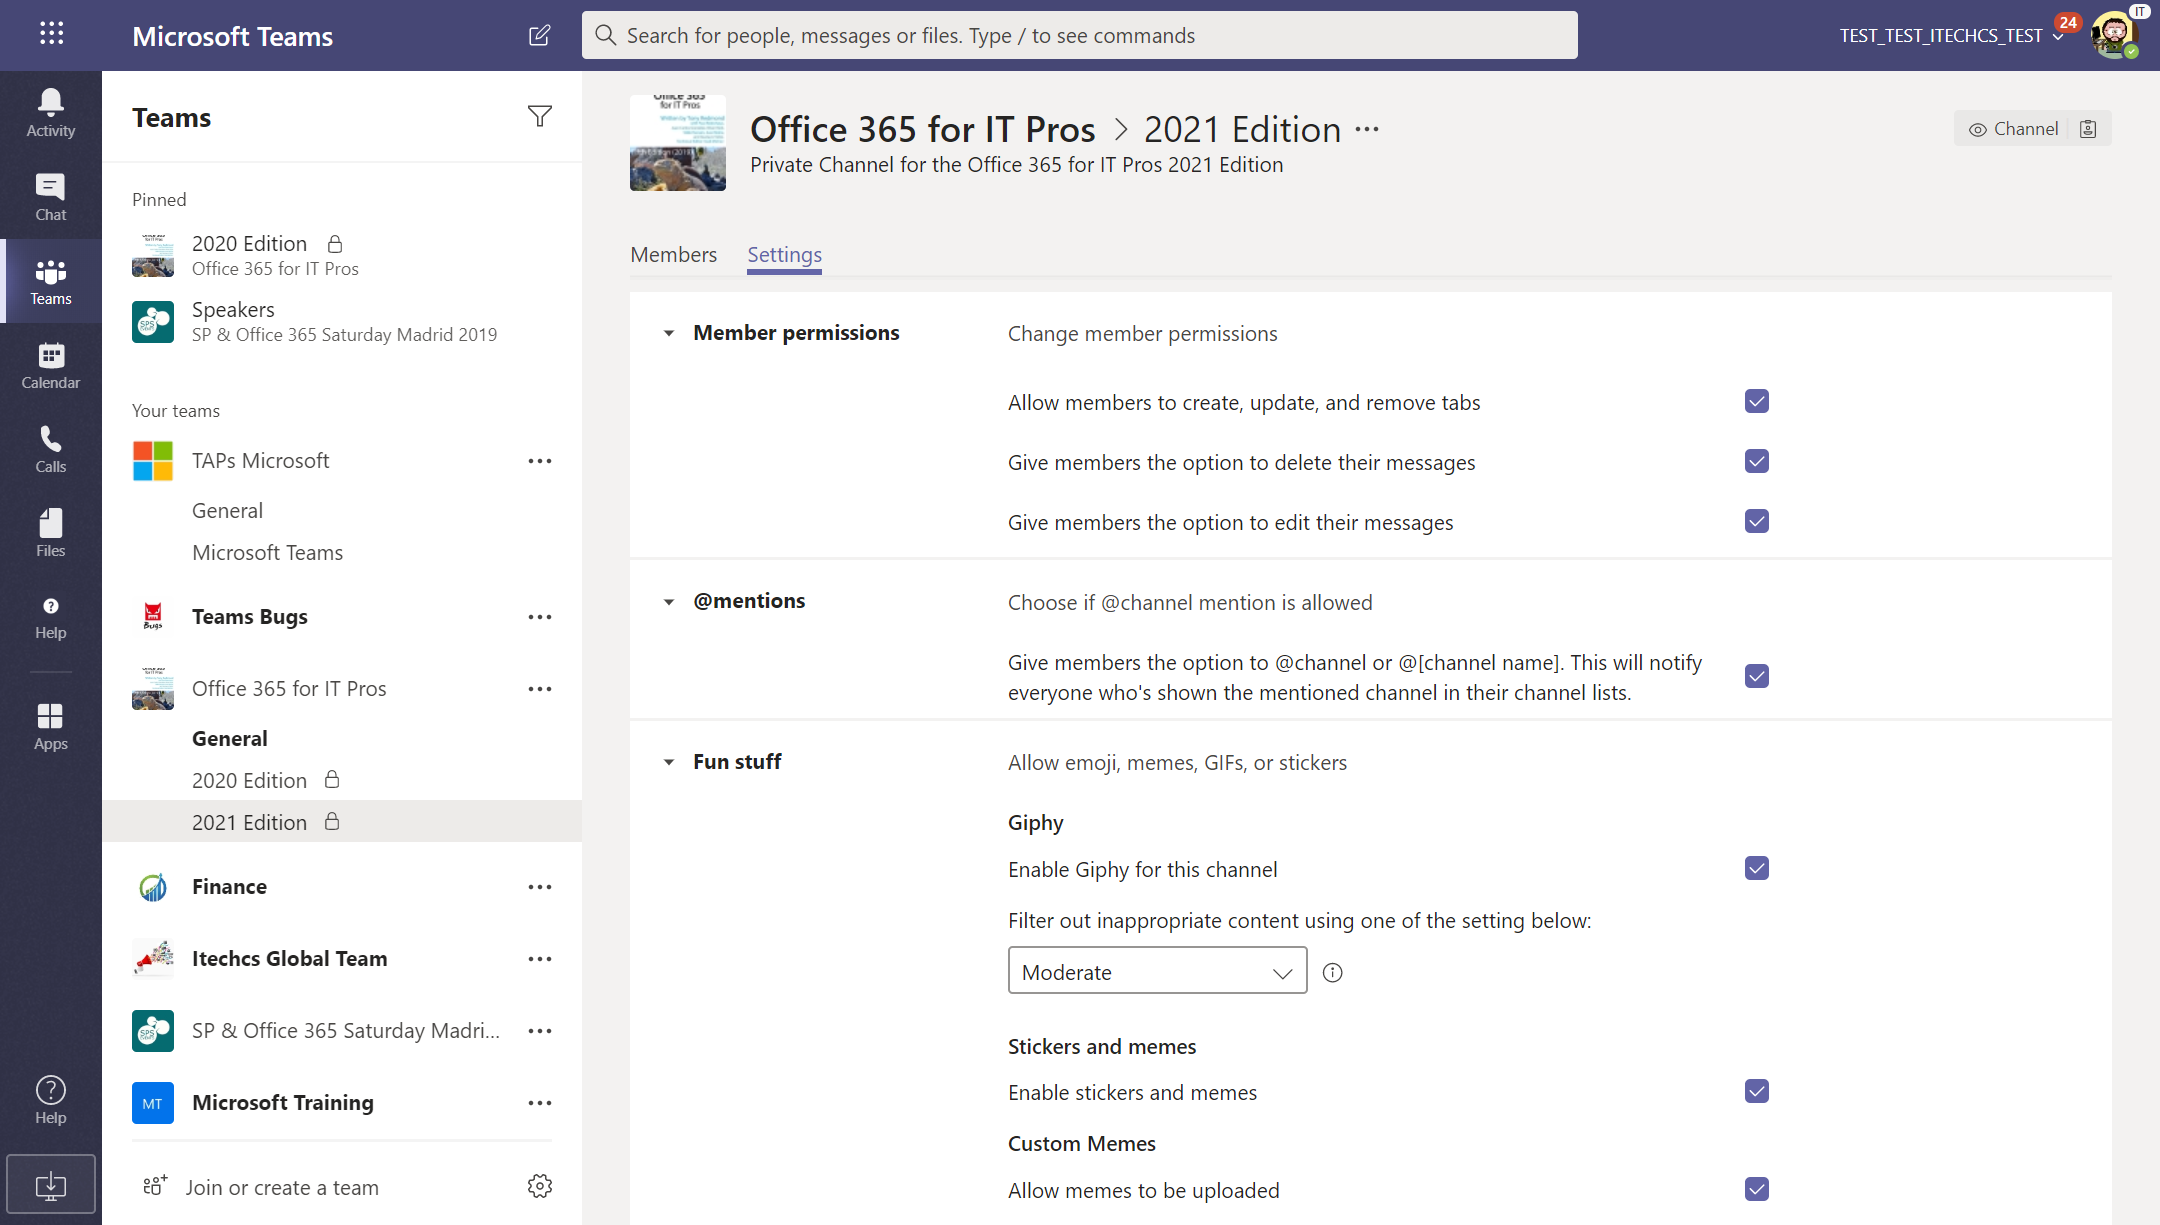
Task: Collapse the Member permissions section
Action: point(669,333)
